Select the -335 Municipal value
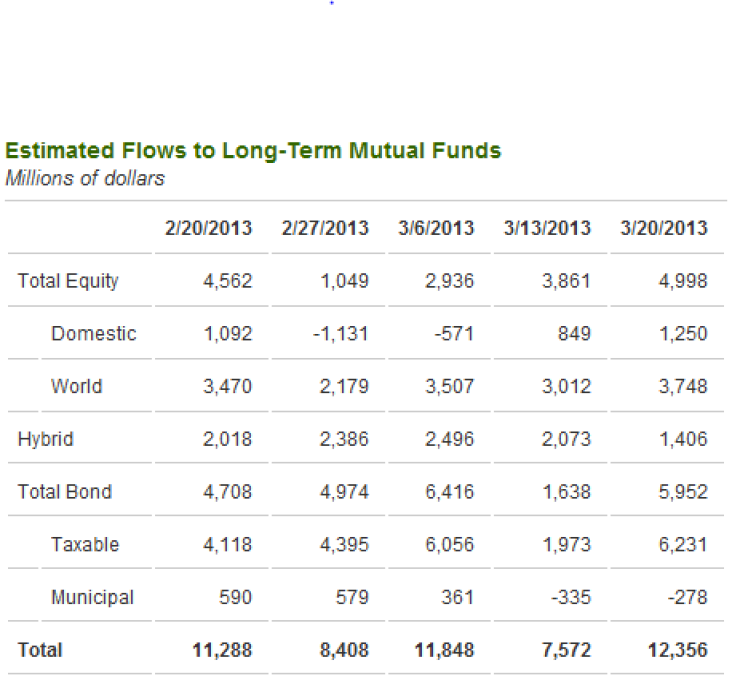Viewport: 740px width, 676px height. (x=573, y=598)
